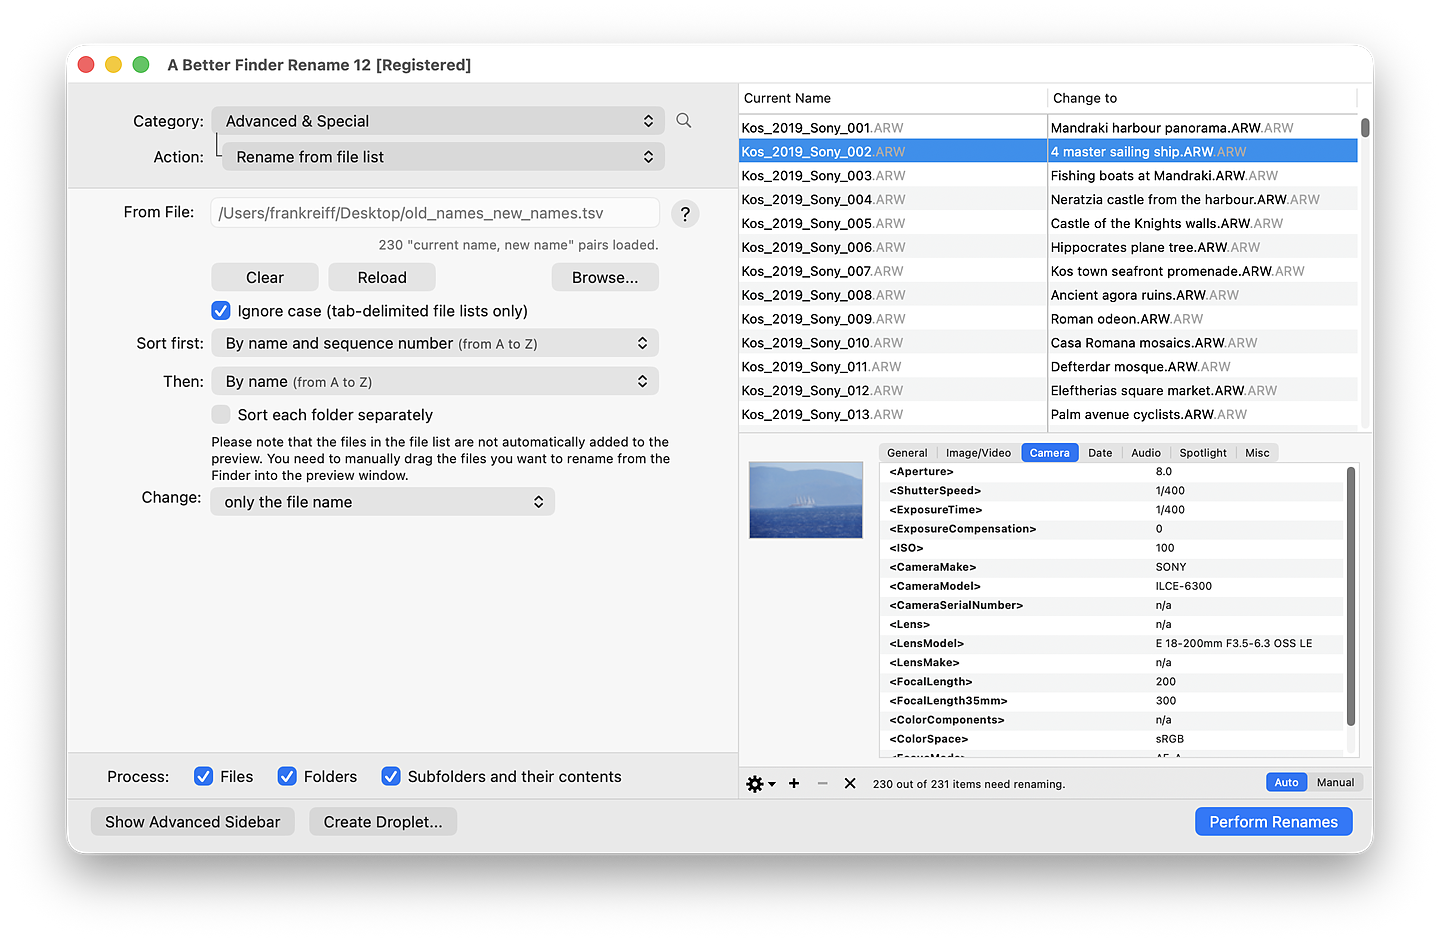The height and width of the screenshot is (942, 1440).
Task: Toggle Subfolders and their contents checkbox
Action: (391, 776)
